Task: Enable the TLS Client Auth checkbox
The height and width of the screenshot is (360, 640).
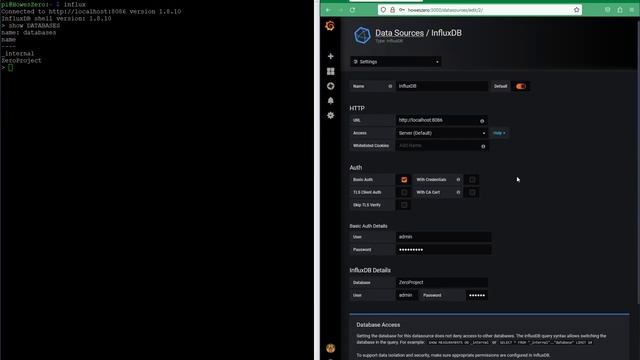Action: pyautogui.click(x=404, y=192)
